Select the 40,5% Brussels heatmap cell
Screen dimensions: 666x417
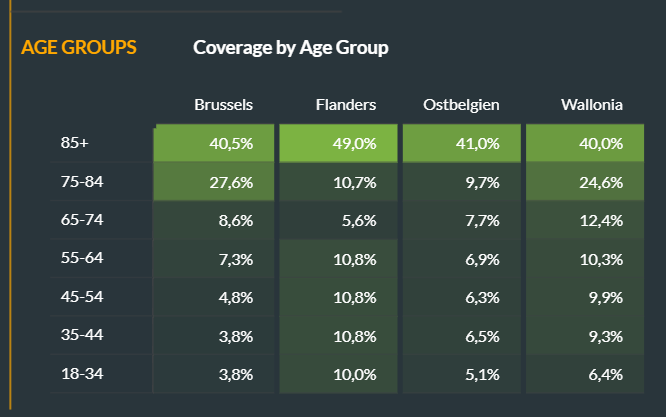pos(214,143)
